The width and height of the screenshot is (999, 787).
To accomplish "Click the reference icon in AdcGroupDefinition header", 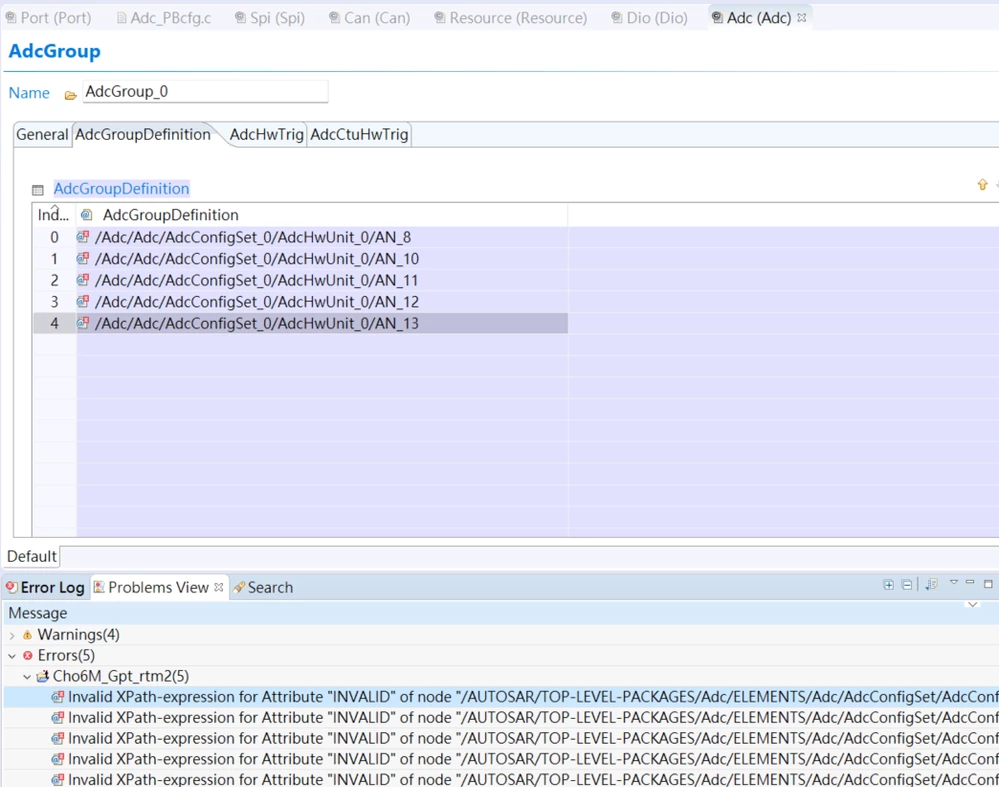I will [87, 215].
